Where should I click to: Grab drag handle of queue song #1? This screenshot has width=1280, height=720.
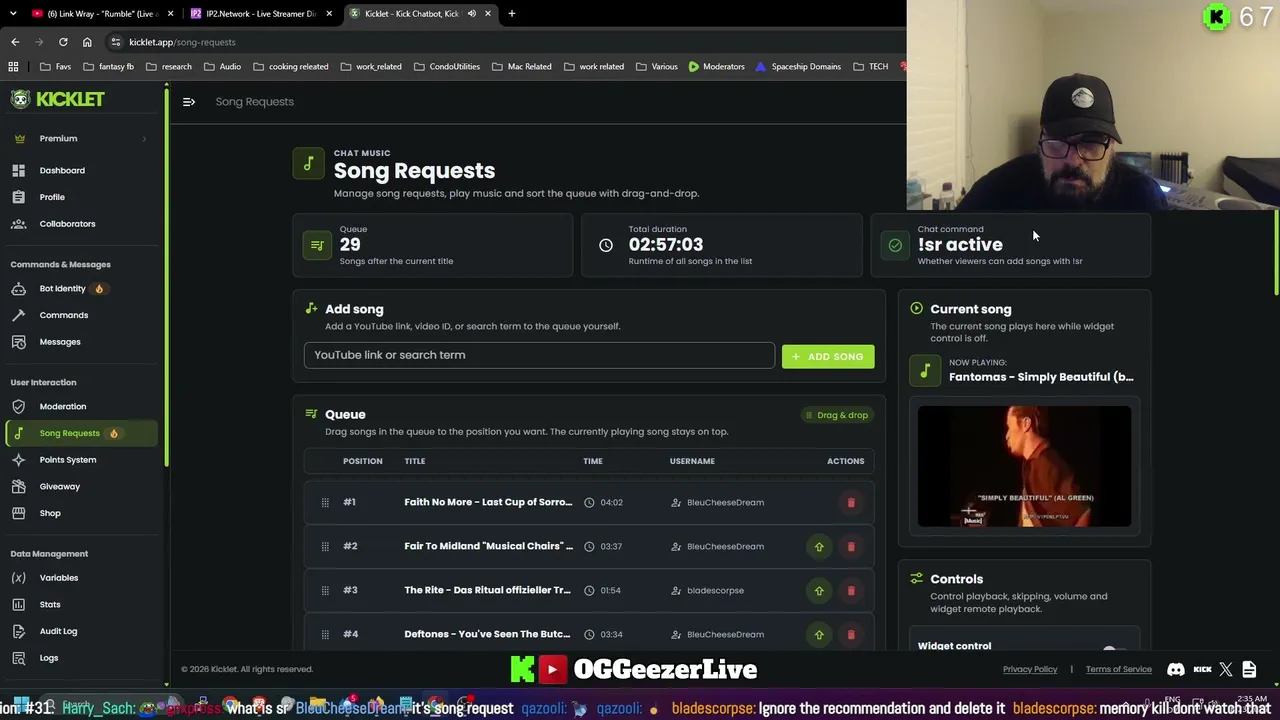click(325, 502)
